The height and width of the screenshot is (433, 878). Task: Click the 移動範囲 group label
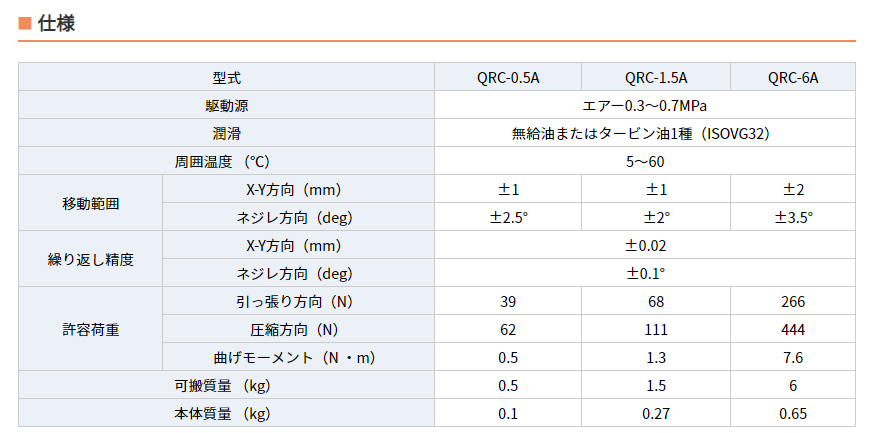pyautogui.click(x=91, y=203)
